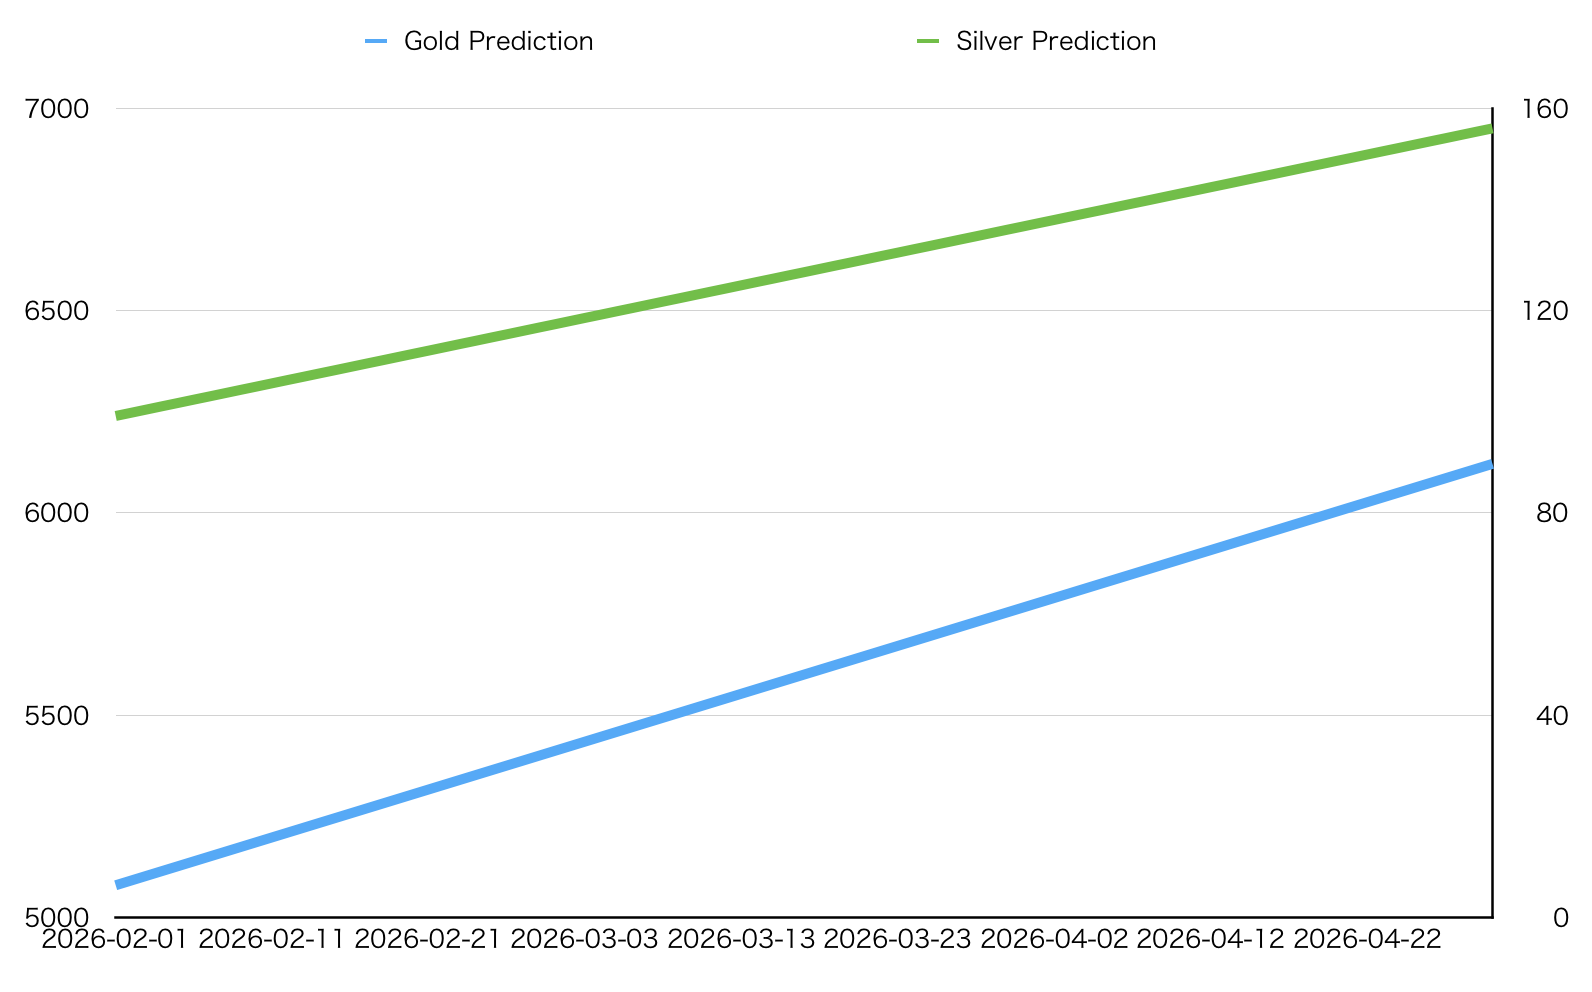Click the 160 right axis label
Screen dimensions: 1592x992
point(1544,108)
